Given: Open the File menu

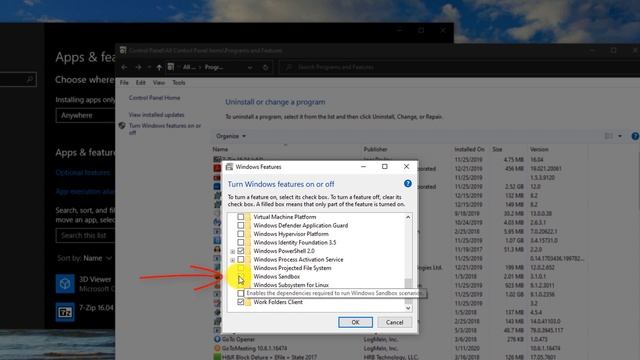Looking at the screenshot, I should coord(124,82).
